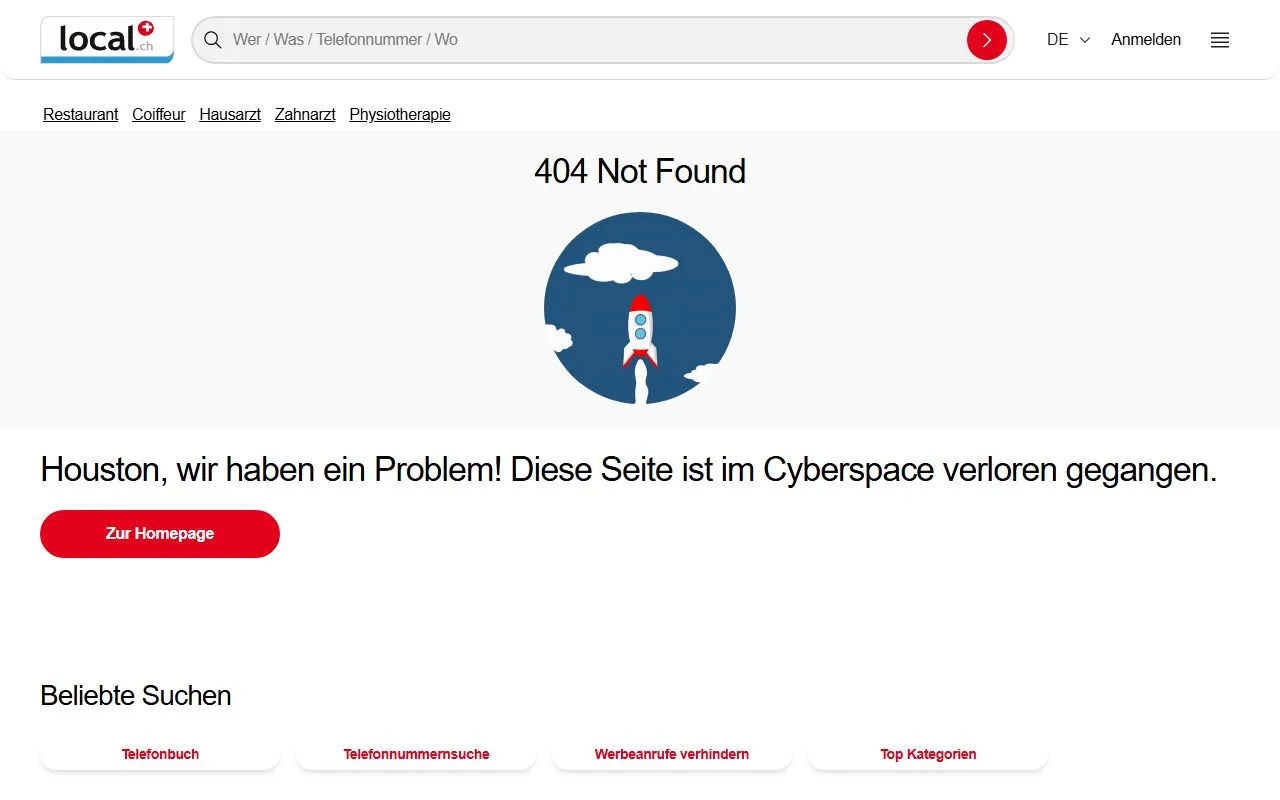The height and width of the screenshot is (800, 1280).
Task: Focus the Wer / Was search field
Action: 590,40
